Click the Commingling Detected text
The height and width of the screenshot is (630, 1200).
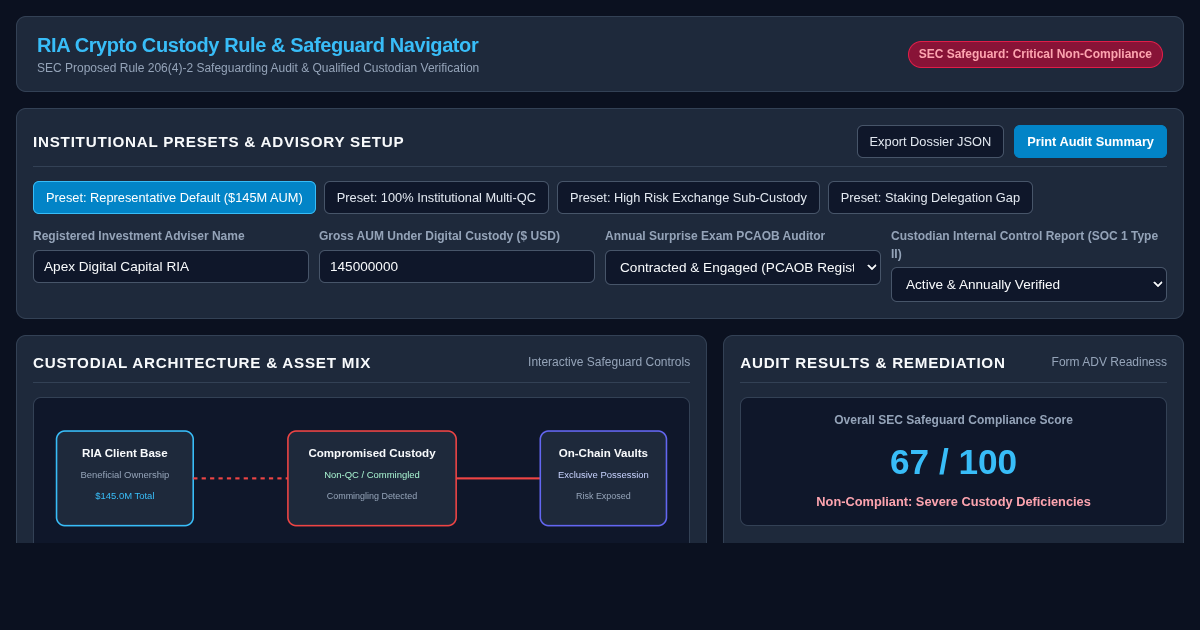(x=372, y=496)
